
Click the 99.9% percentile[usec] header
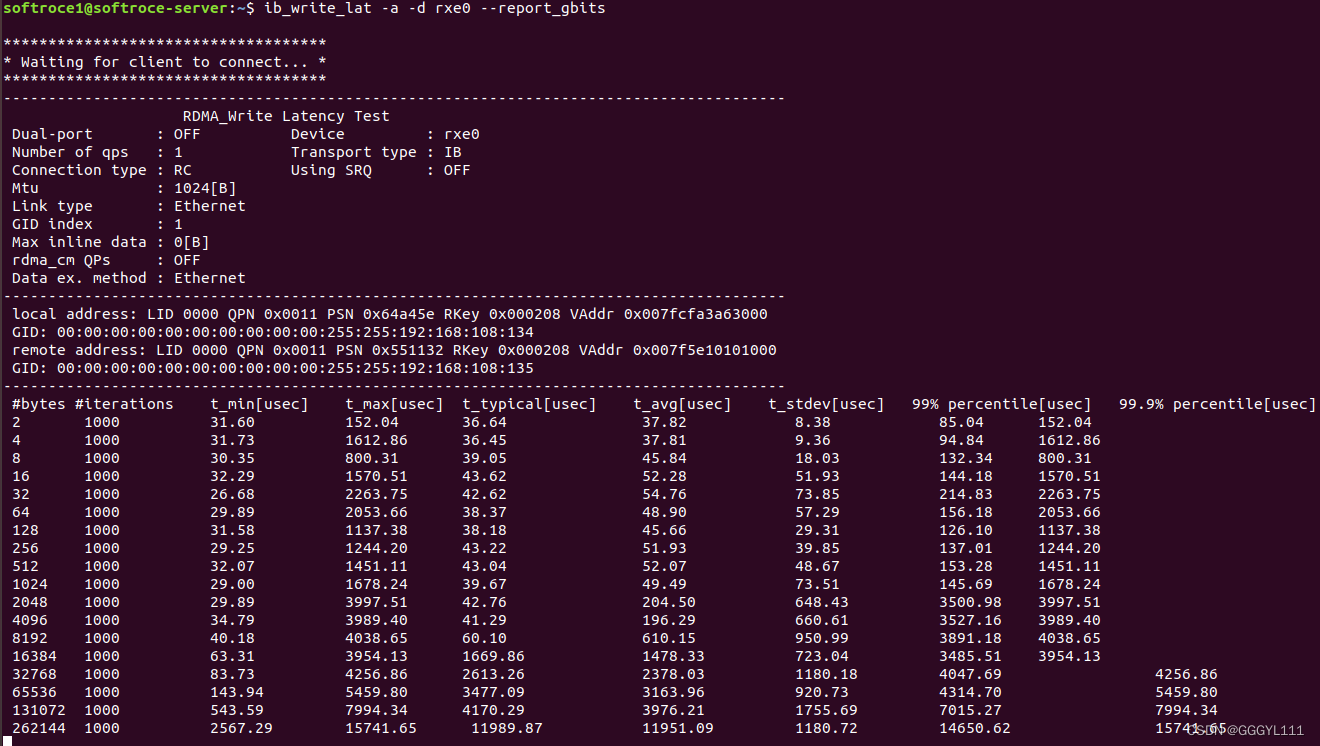click(x=1218, y=404)
